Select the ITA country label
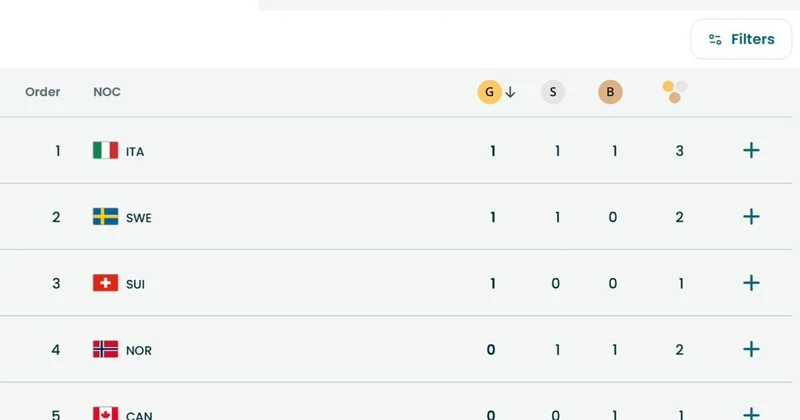 (x=135, y=152)
